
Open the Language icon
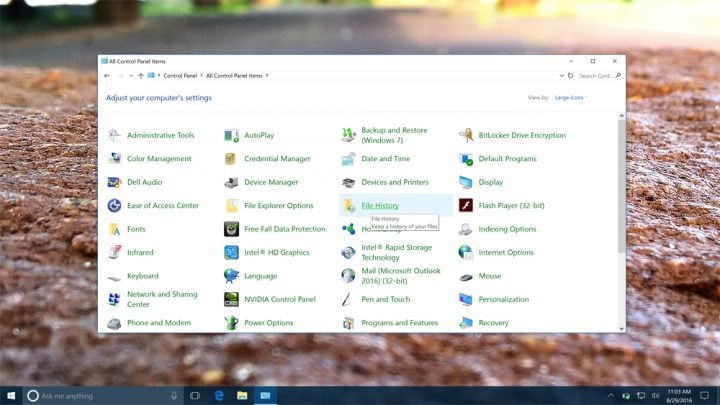tap(231, 276)
